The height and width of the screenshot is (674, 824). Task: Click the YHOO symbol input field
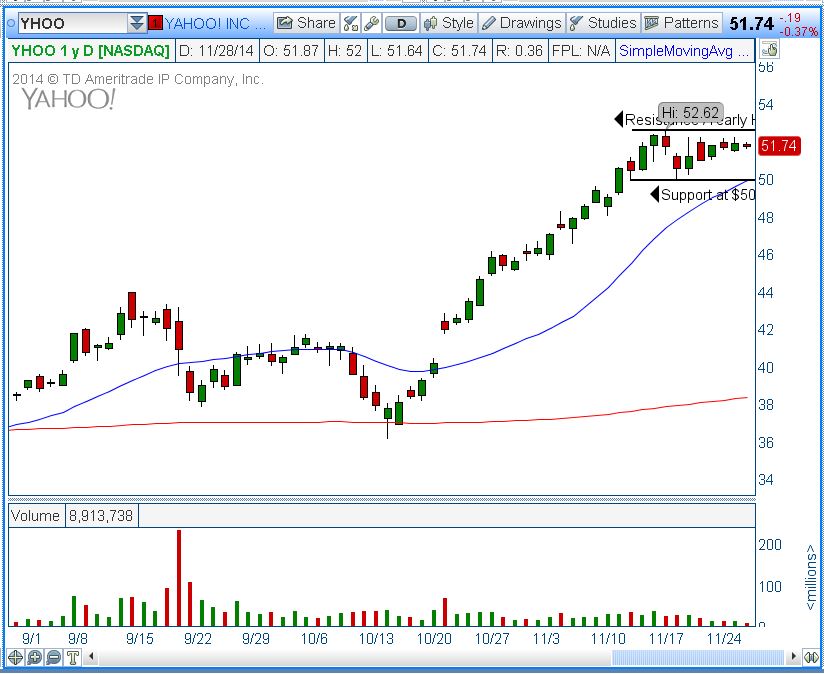pyautogui.click(x=73, y=23)
